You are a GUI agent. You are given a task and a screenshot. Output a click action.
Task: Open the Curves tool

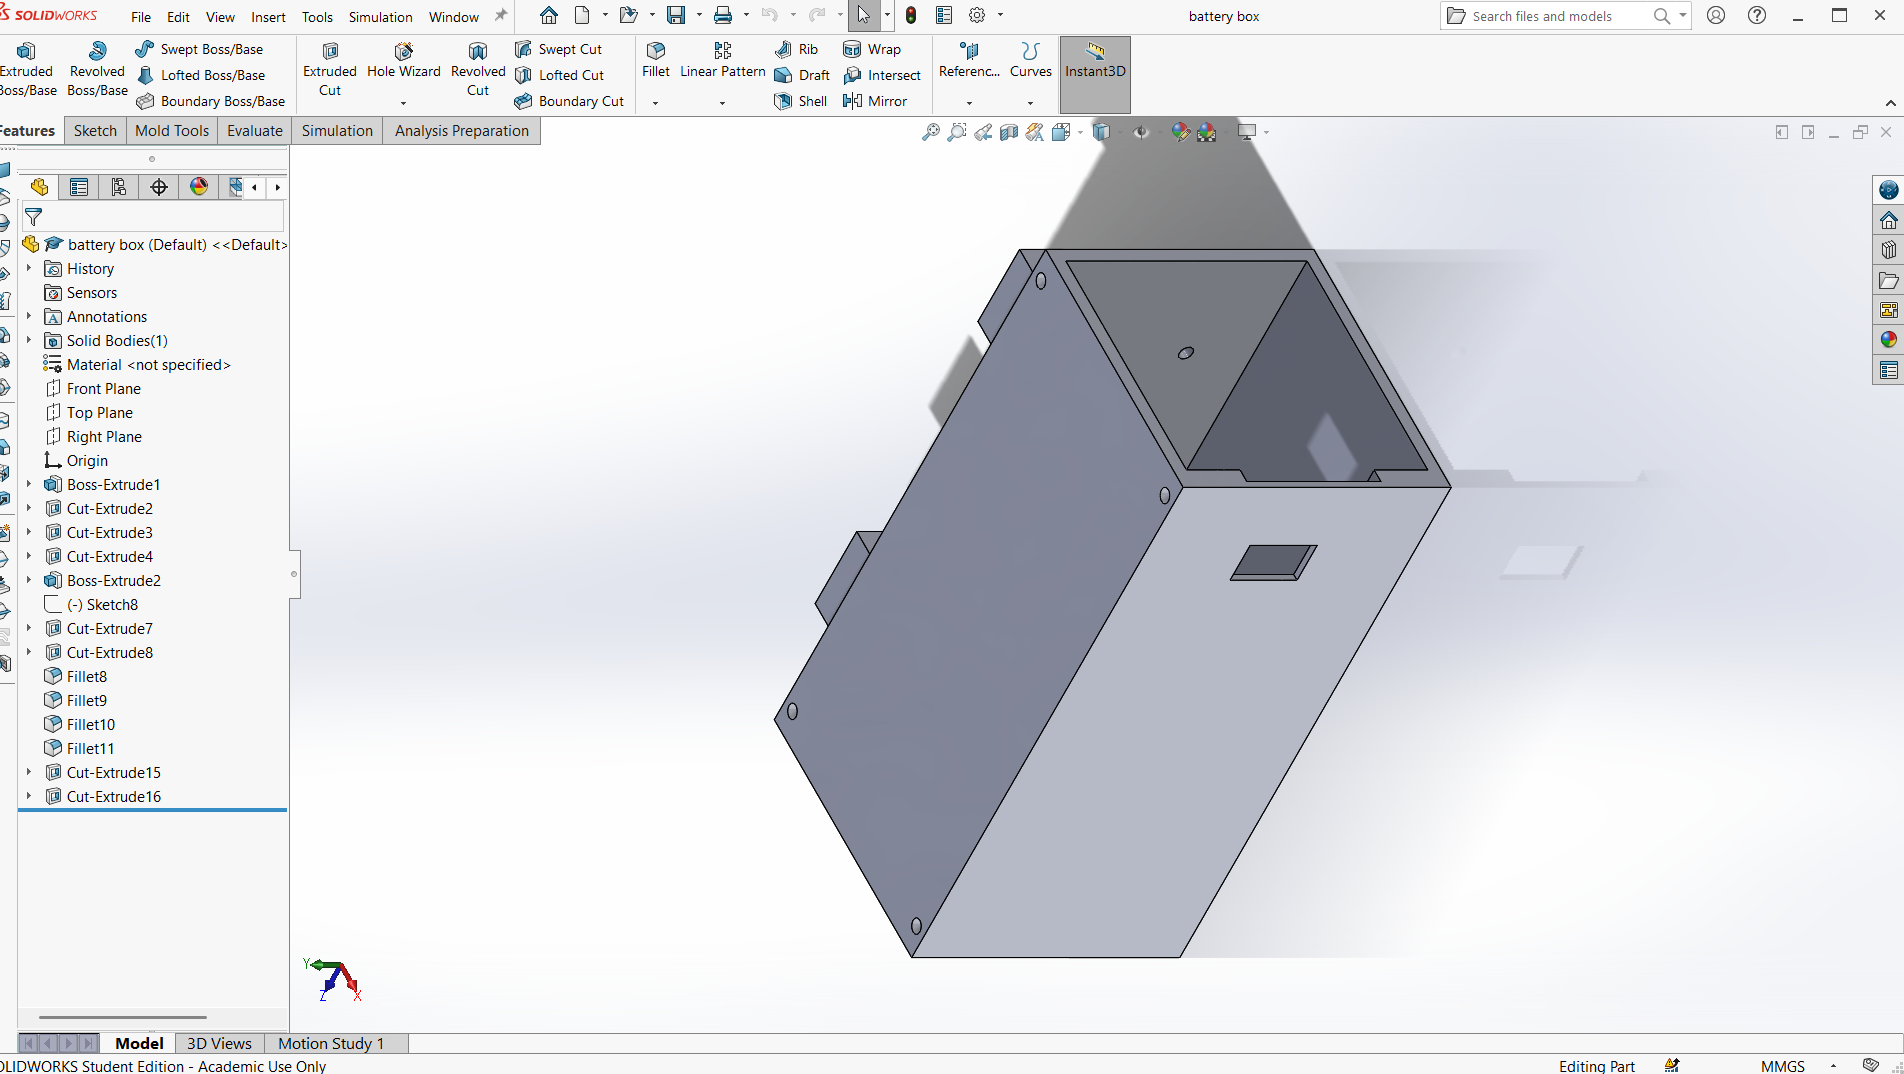pyautogui.click(x=1030, y=60)
